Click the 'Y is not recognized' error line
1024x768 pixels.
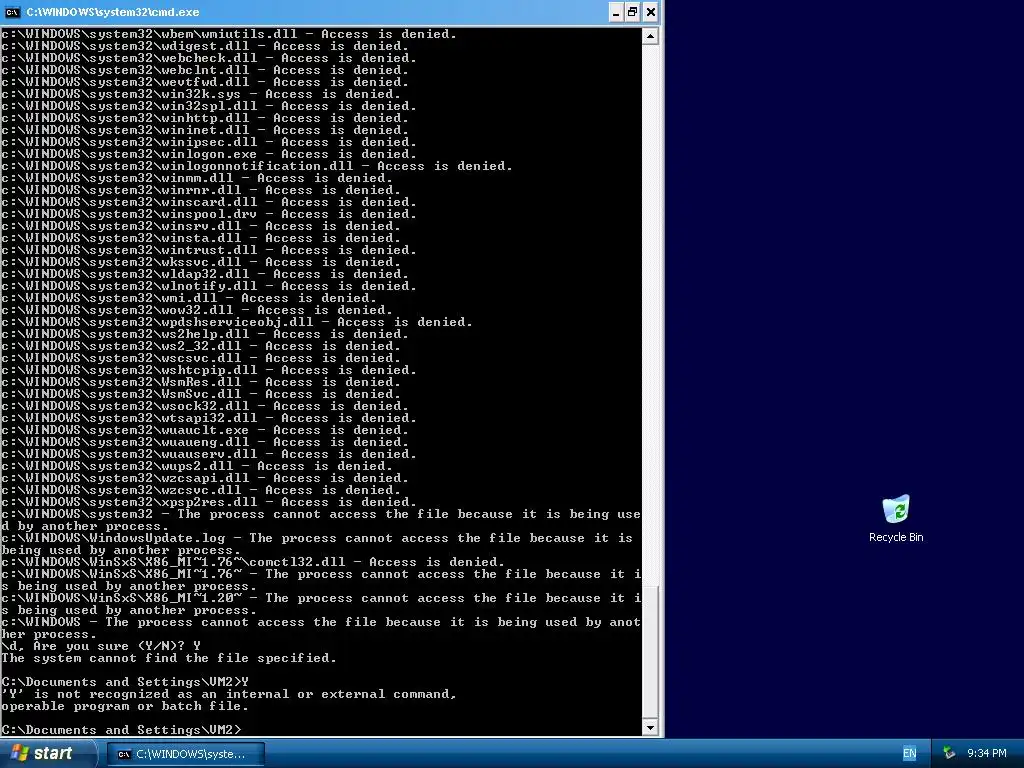tap(229, 694)
